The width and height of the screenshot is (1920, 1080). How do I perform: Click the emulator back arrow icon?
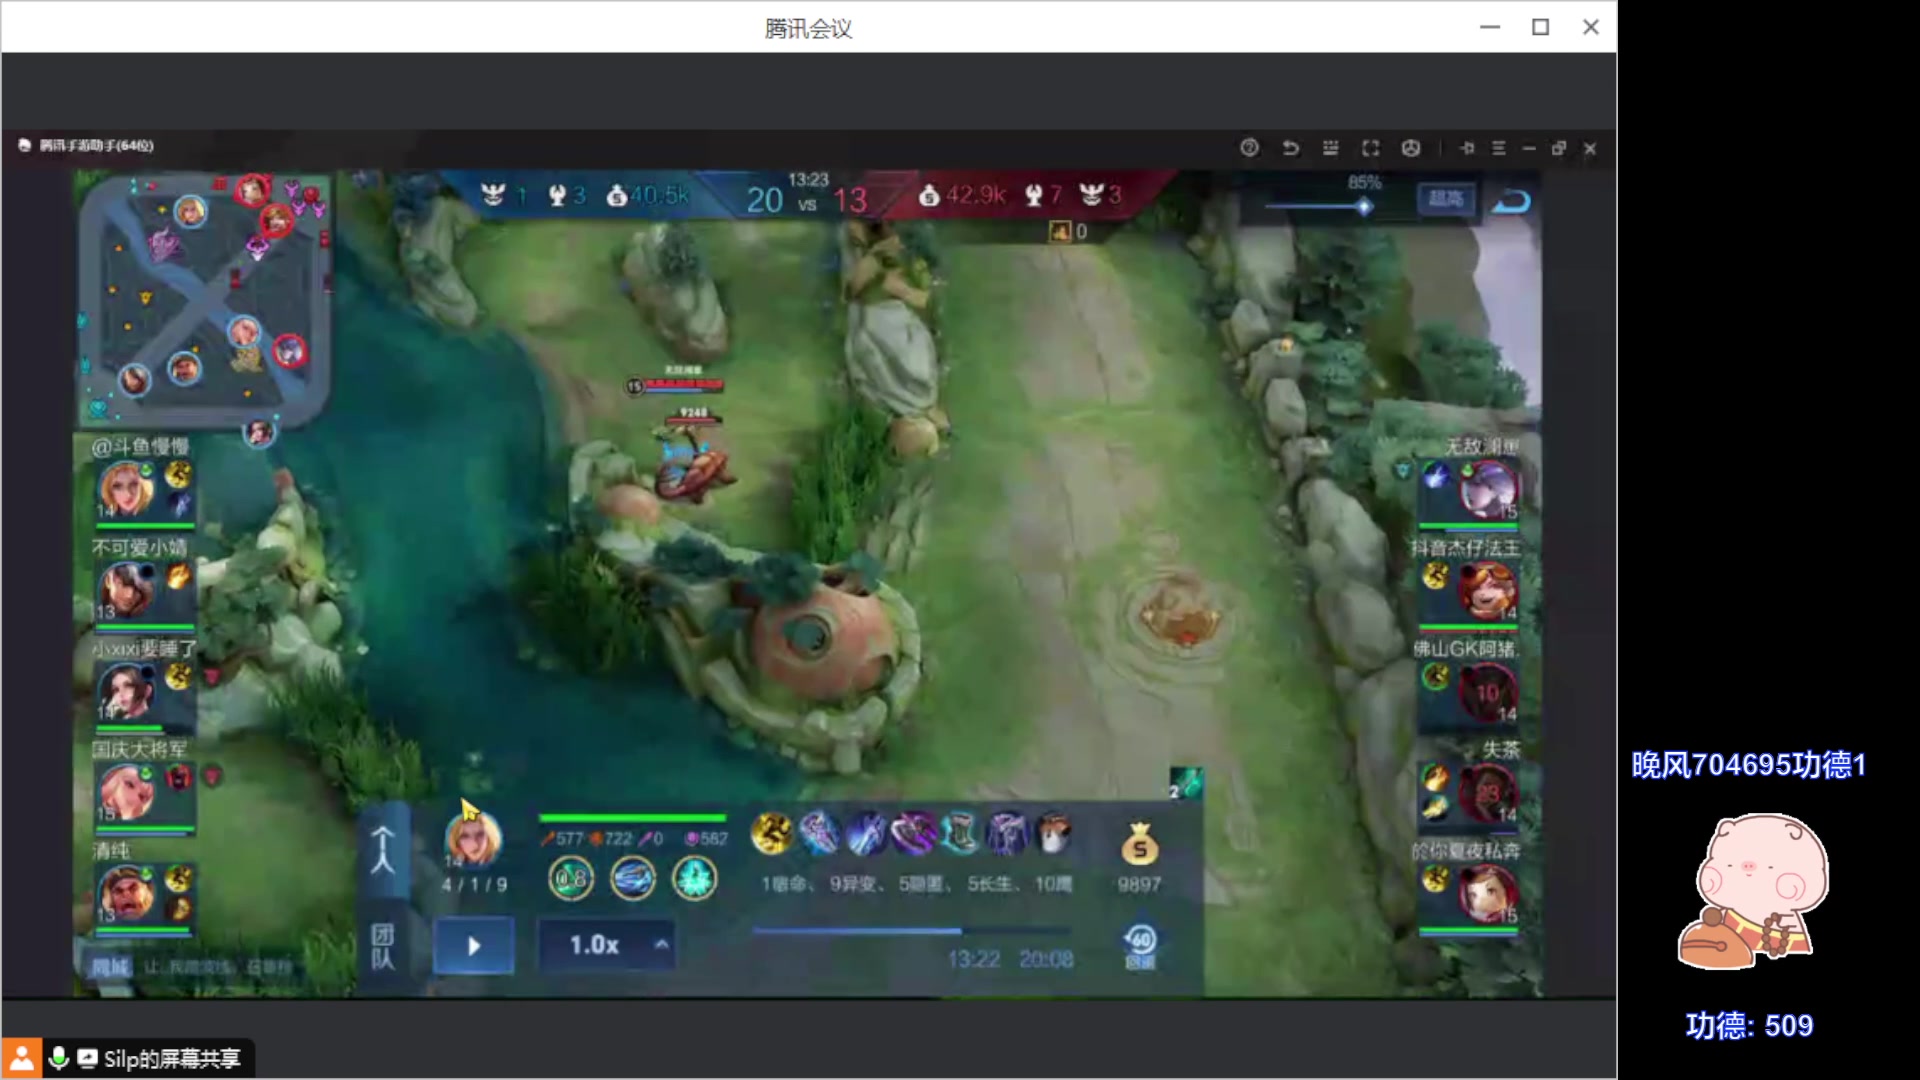tap(1290, 148)
